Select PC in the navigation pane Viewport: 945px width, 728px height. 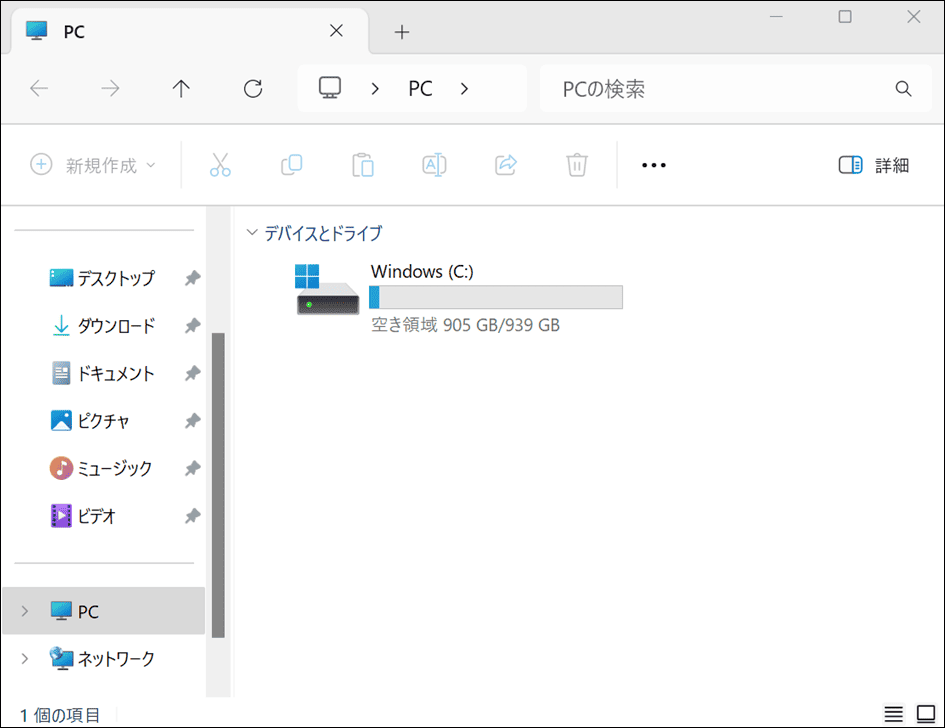pos(104,611)
